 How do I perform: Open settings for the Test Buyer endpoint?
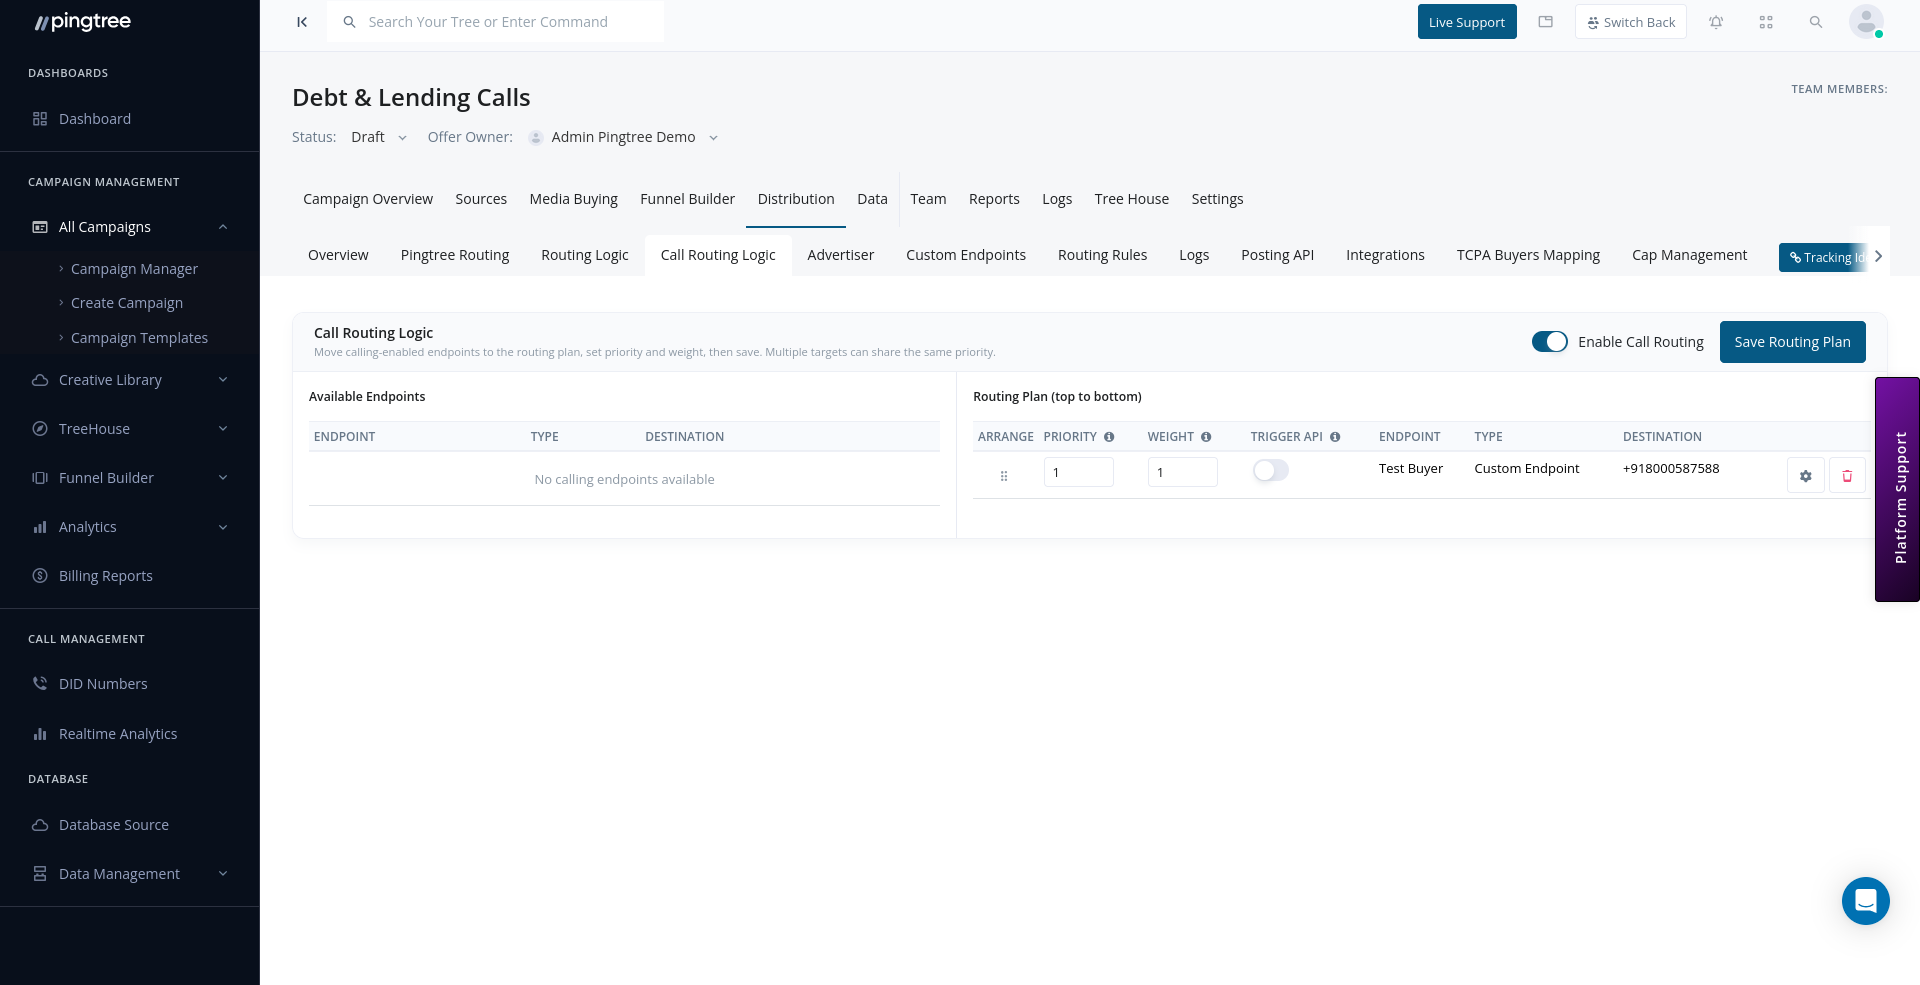click(x=1805, y=476)
